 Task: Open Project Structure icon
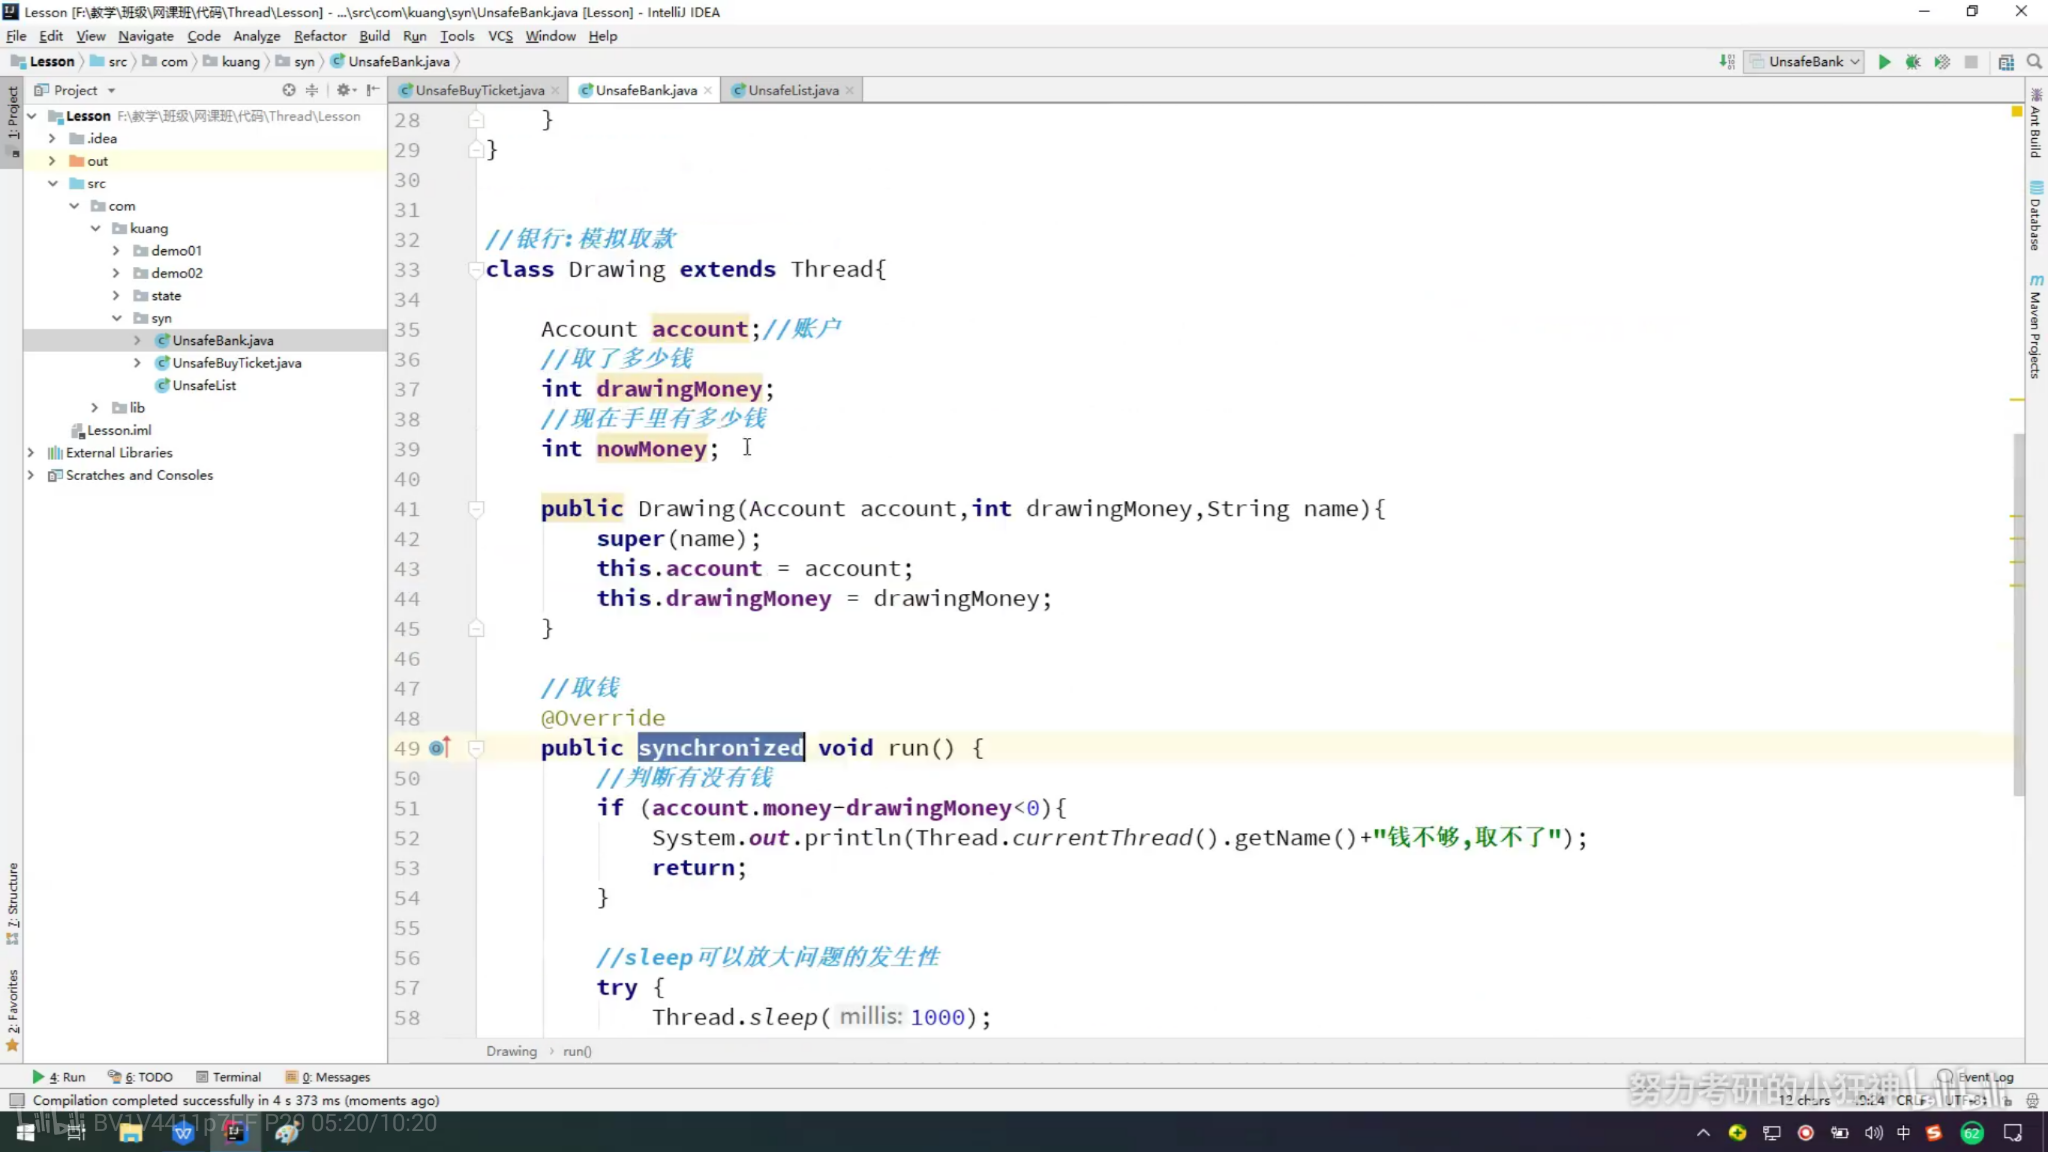click(x=2006, y=62)
